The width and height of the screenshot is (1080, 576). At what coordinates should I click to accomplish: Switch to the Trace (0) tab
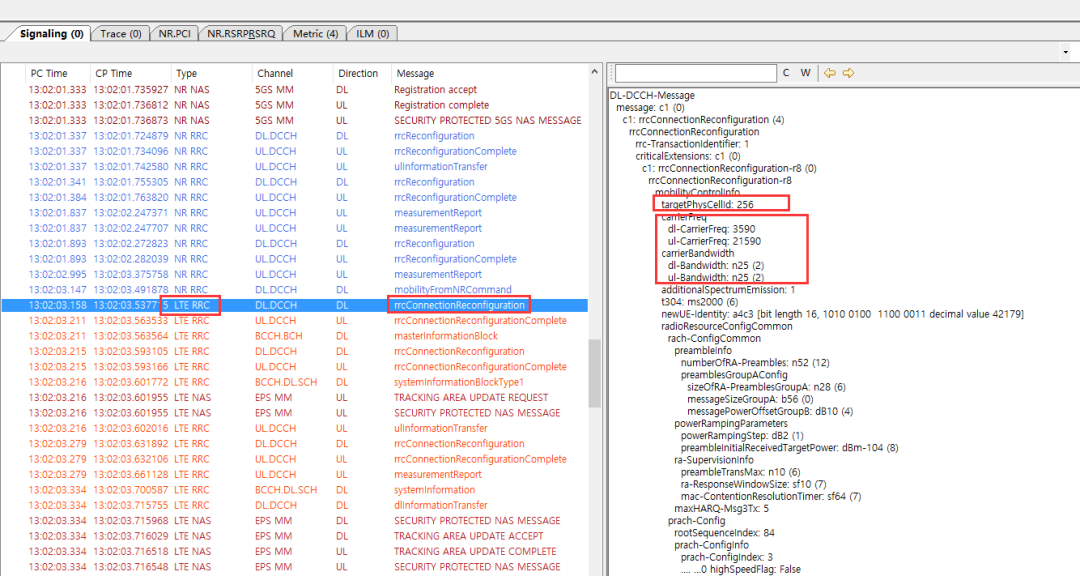121,33
